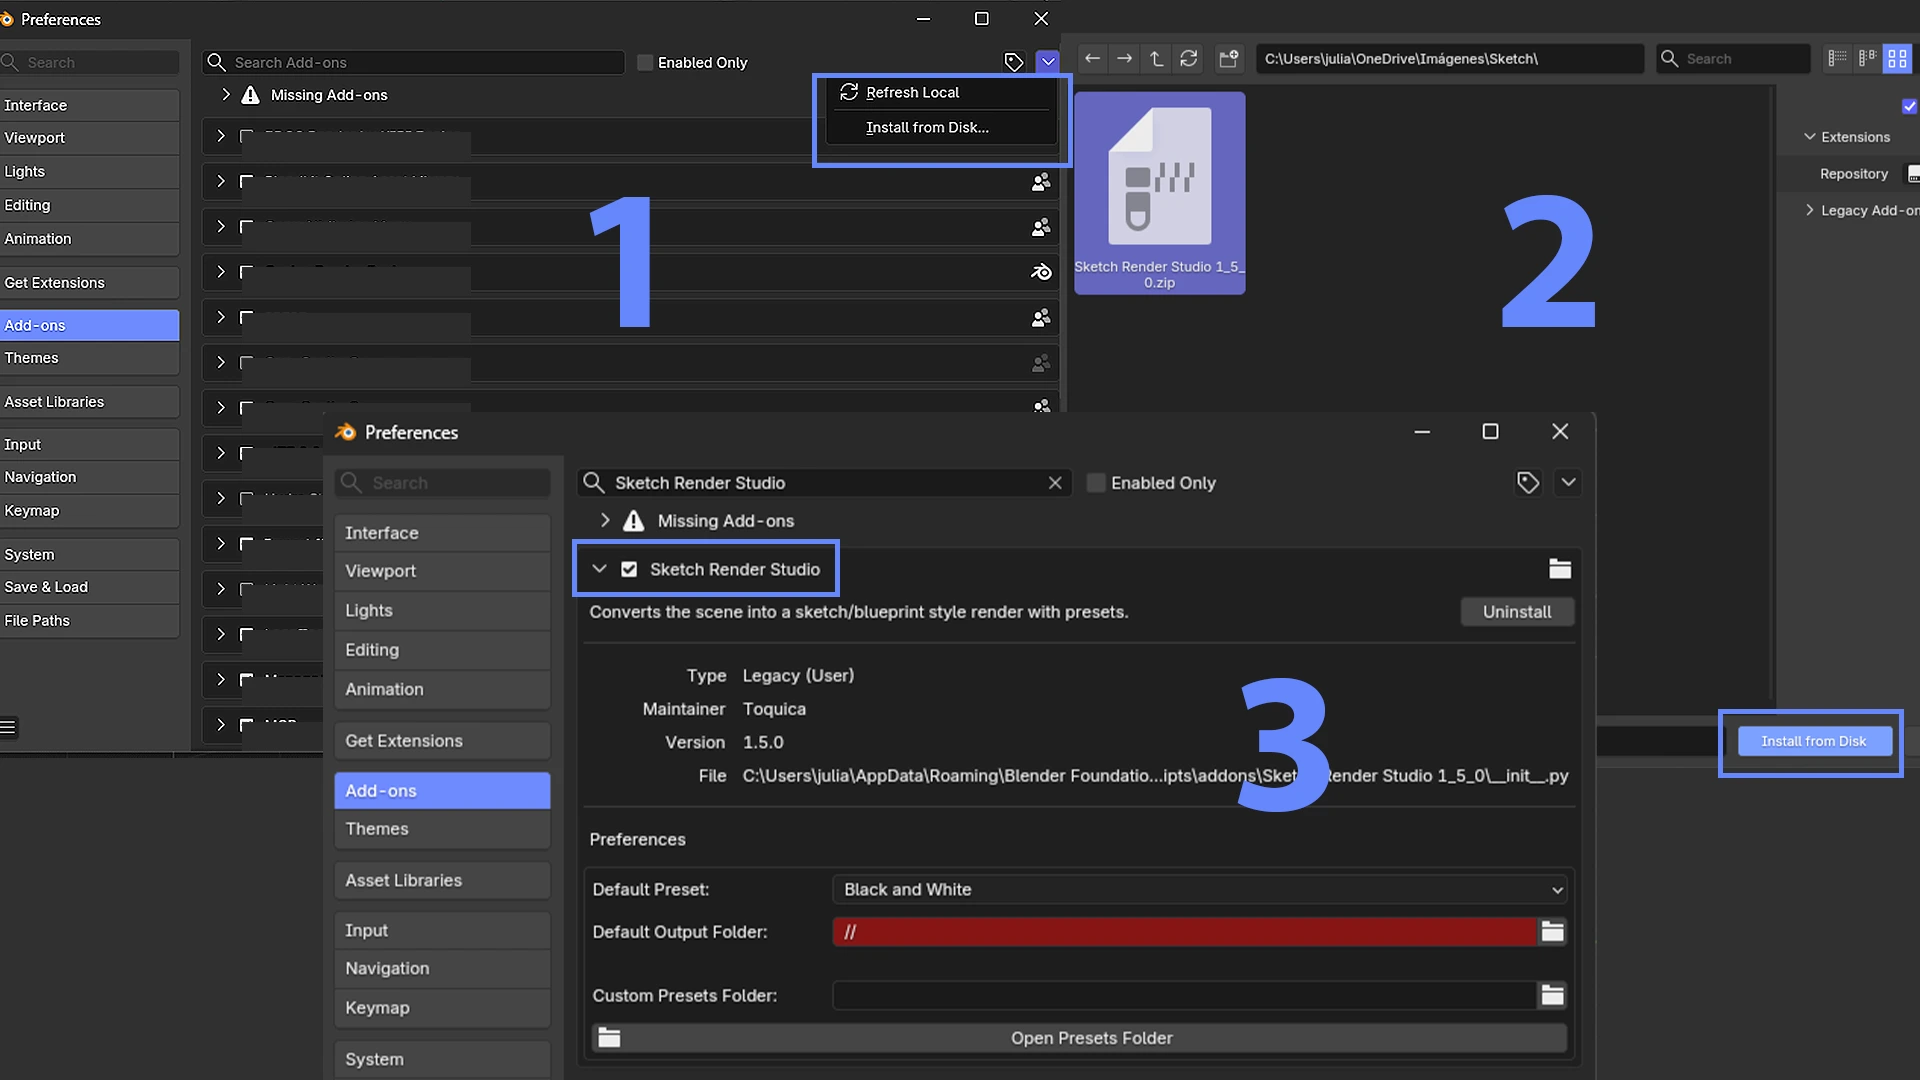Click the file browser Search field

tap(1733, 59)
